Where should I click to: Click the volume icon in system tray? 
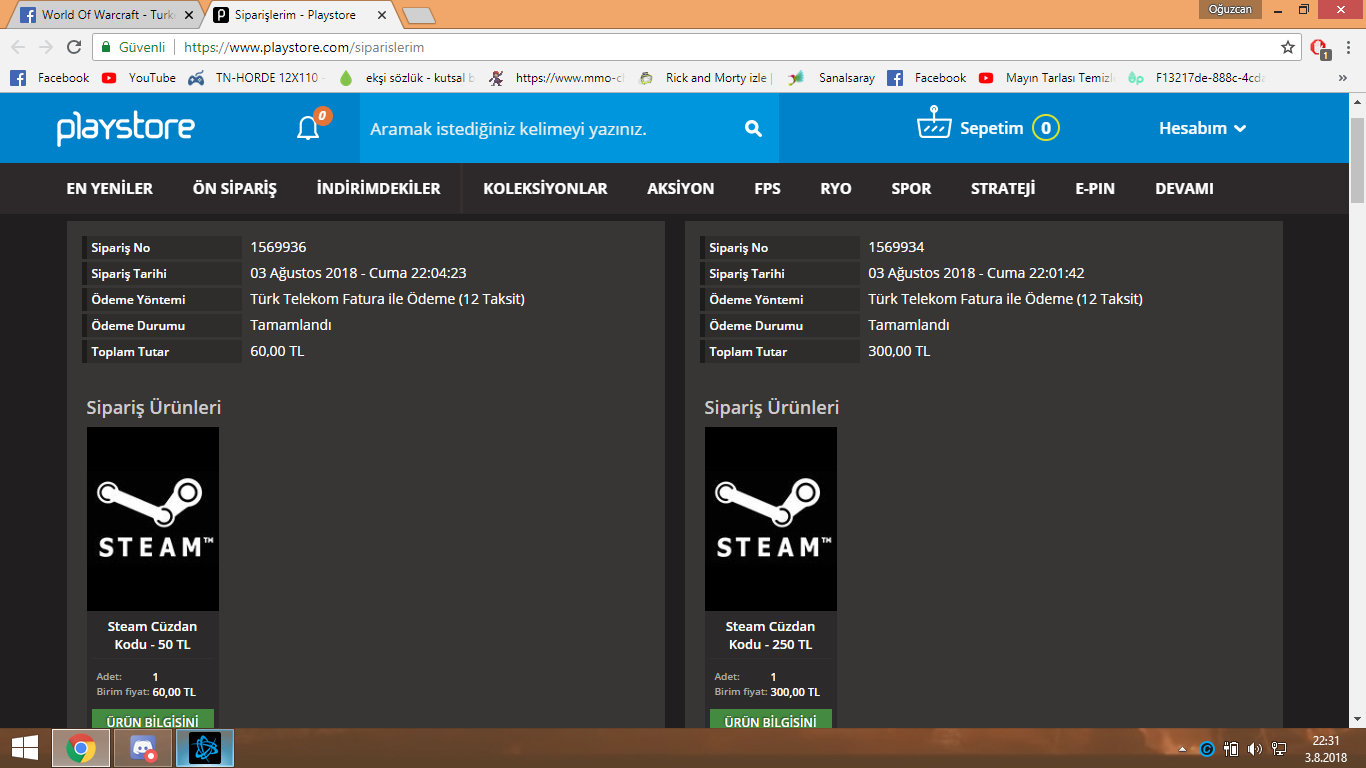tap(1255, 749)
